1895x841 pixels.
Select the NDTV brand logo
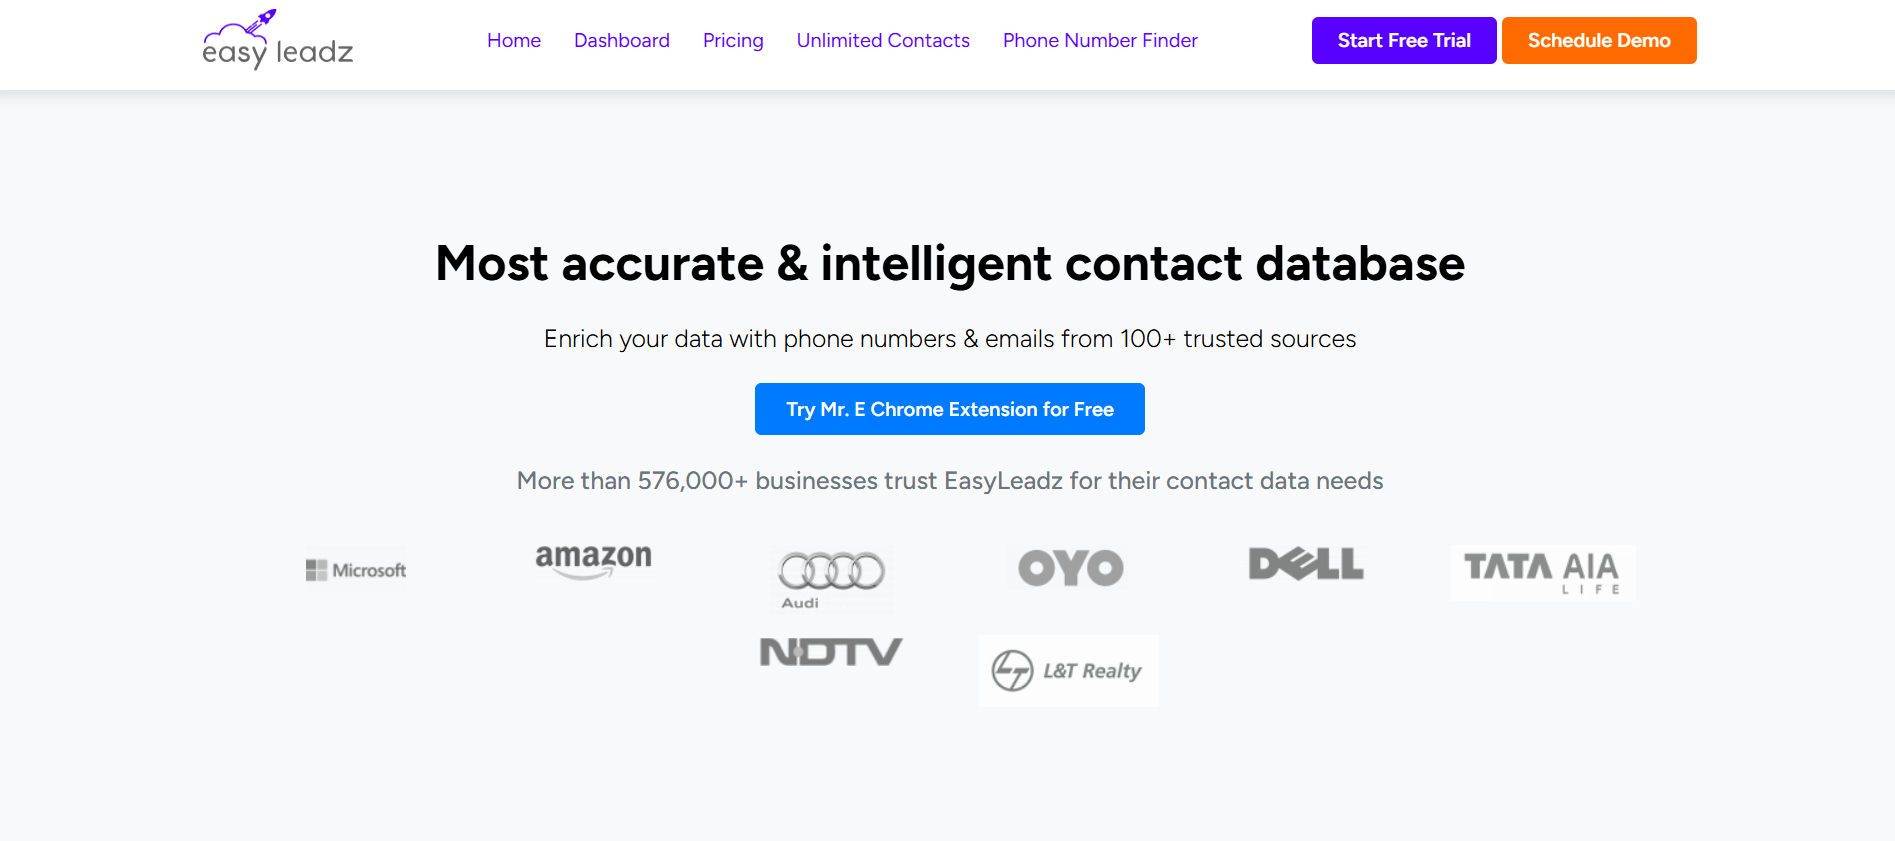point(830,651)
